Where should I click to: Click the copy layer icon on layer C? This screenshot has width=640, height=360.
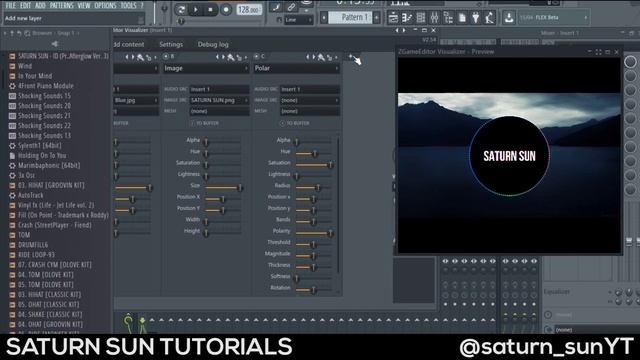pos(330,58)
